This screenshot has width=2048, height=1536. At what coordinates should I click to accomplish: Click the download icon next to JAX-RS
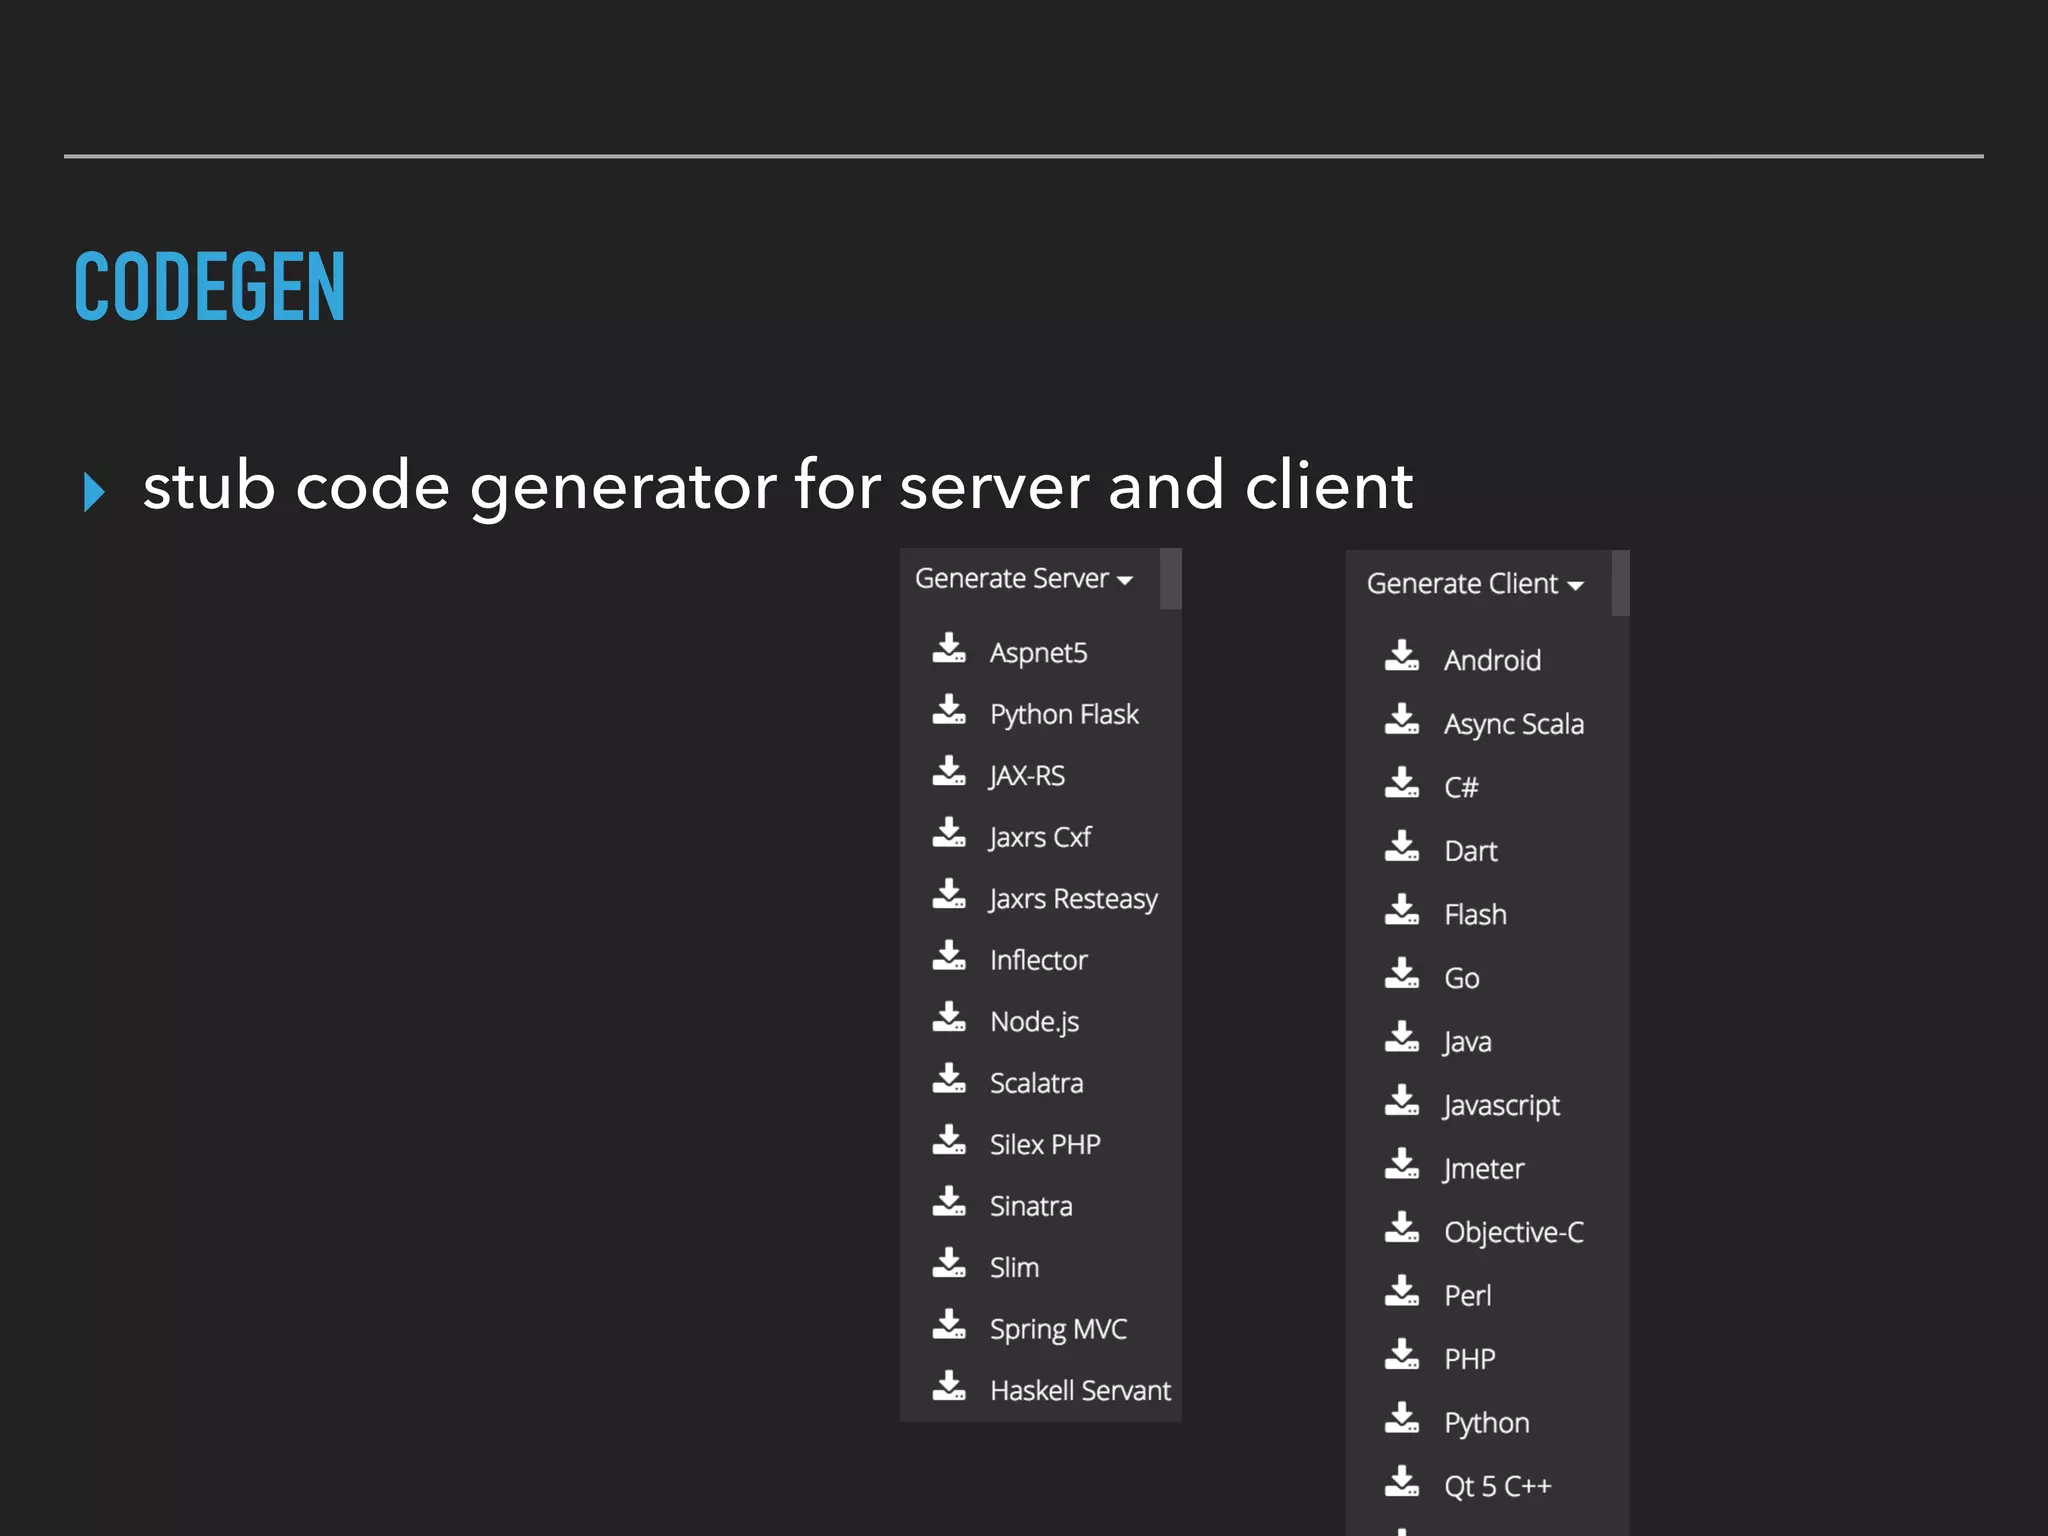pos(949,771)
